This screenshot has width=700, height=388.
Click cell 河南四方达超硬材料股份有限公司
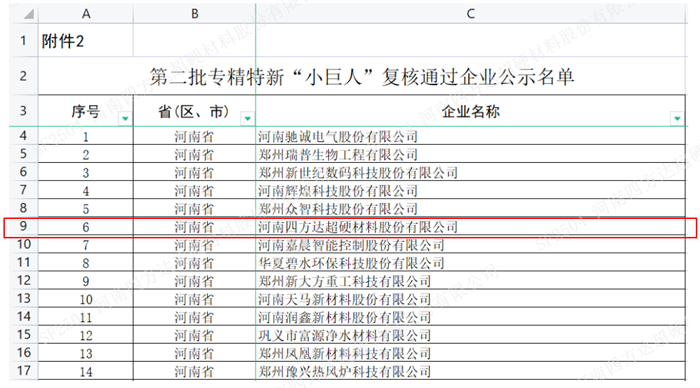[471, 227]
